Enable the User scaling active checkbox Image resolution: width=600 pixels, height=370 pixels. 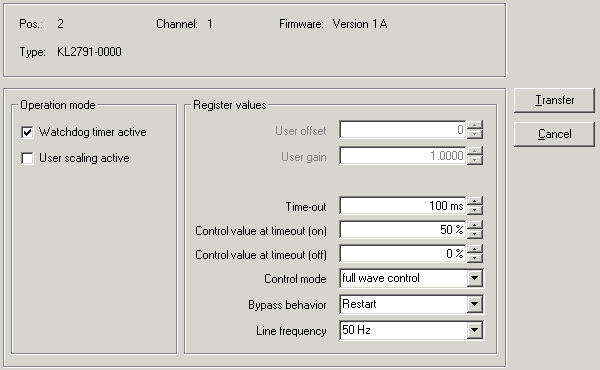[x=27, y=158]
